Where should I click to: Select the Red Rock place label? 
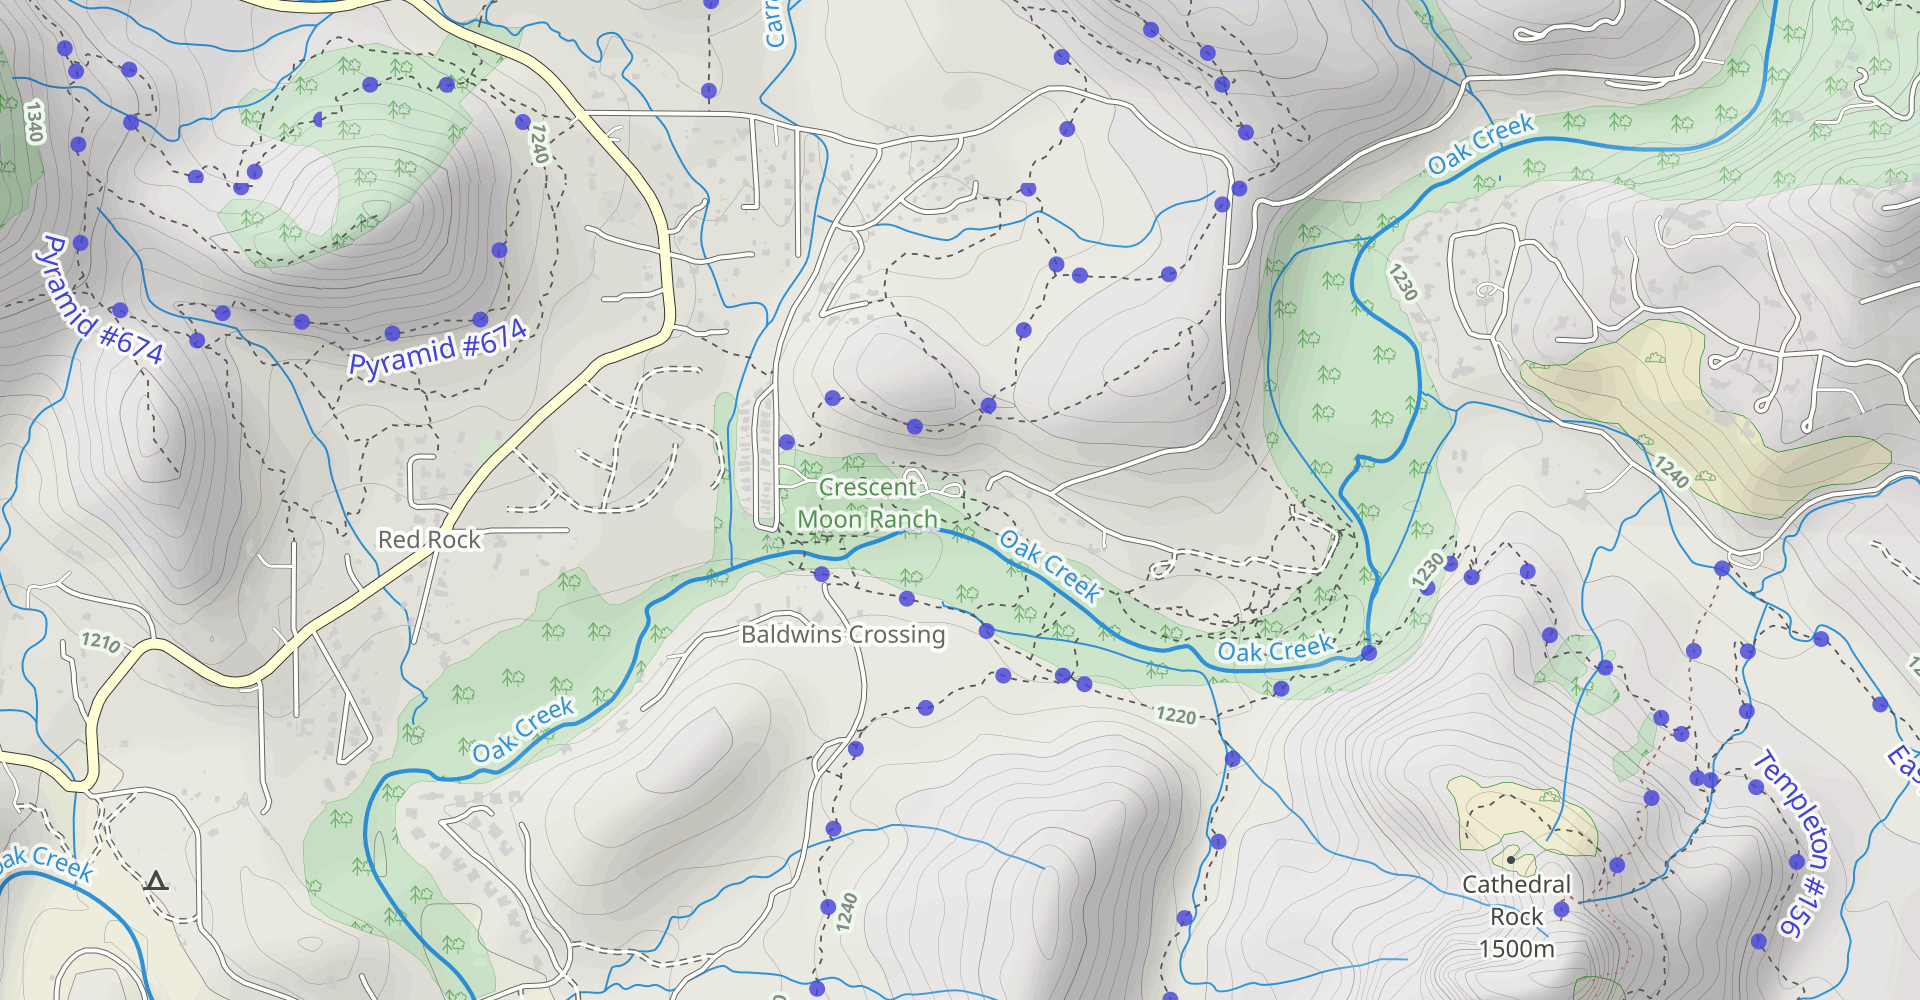(429, 539)
